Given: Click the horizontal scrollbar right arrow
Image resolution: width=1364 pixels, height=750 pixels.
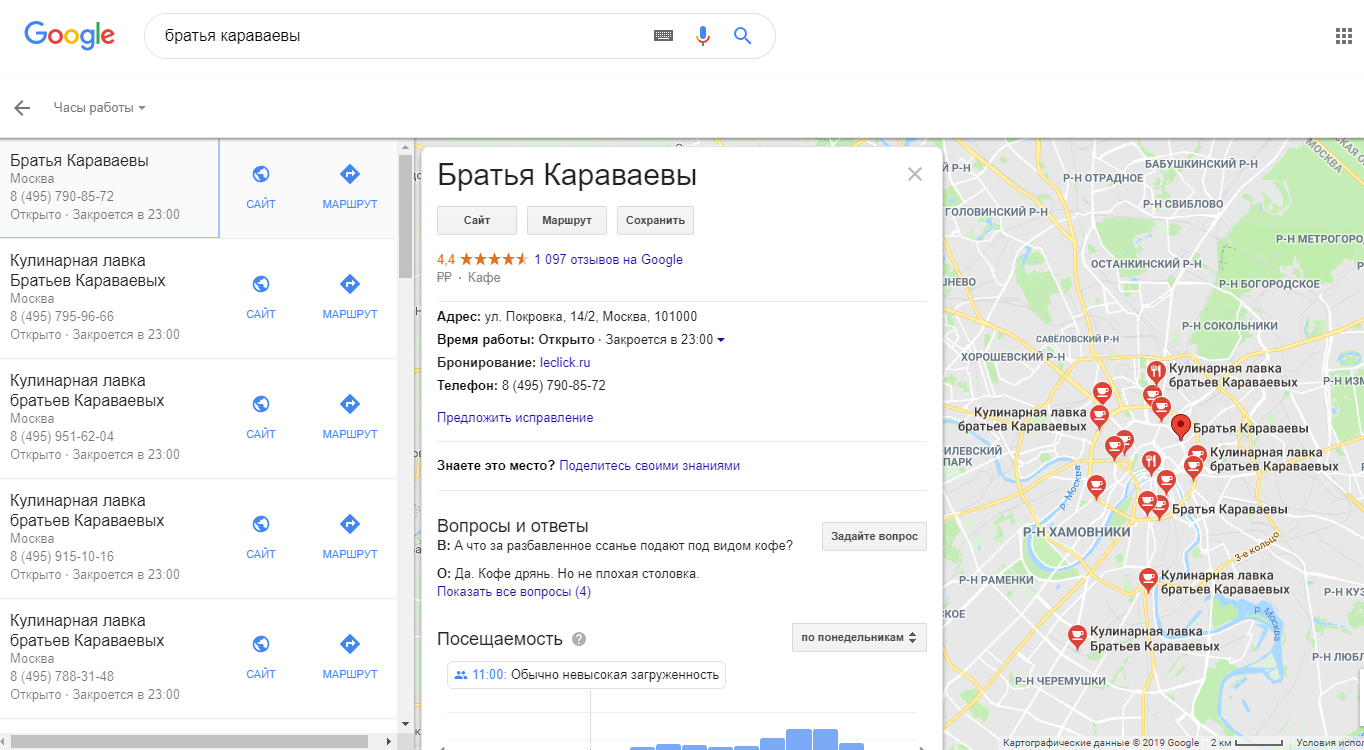Looking at the screenshot, I should tap(389, 741).
